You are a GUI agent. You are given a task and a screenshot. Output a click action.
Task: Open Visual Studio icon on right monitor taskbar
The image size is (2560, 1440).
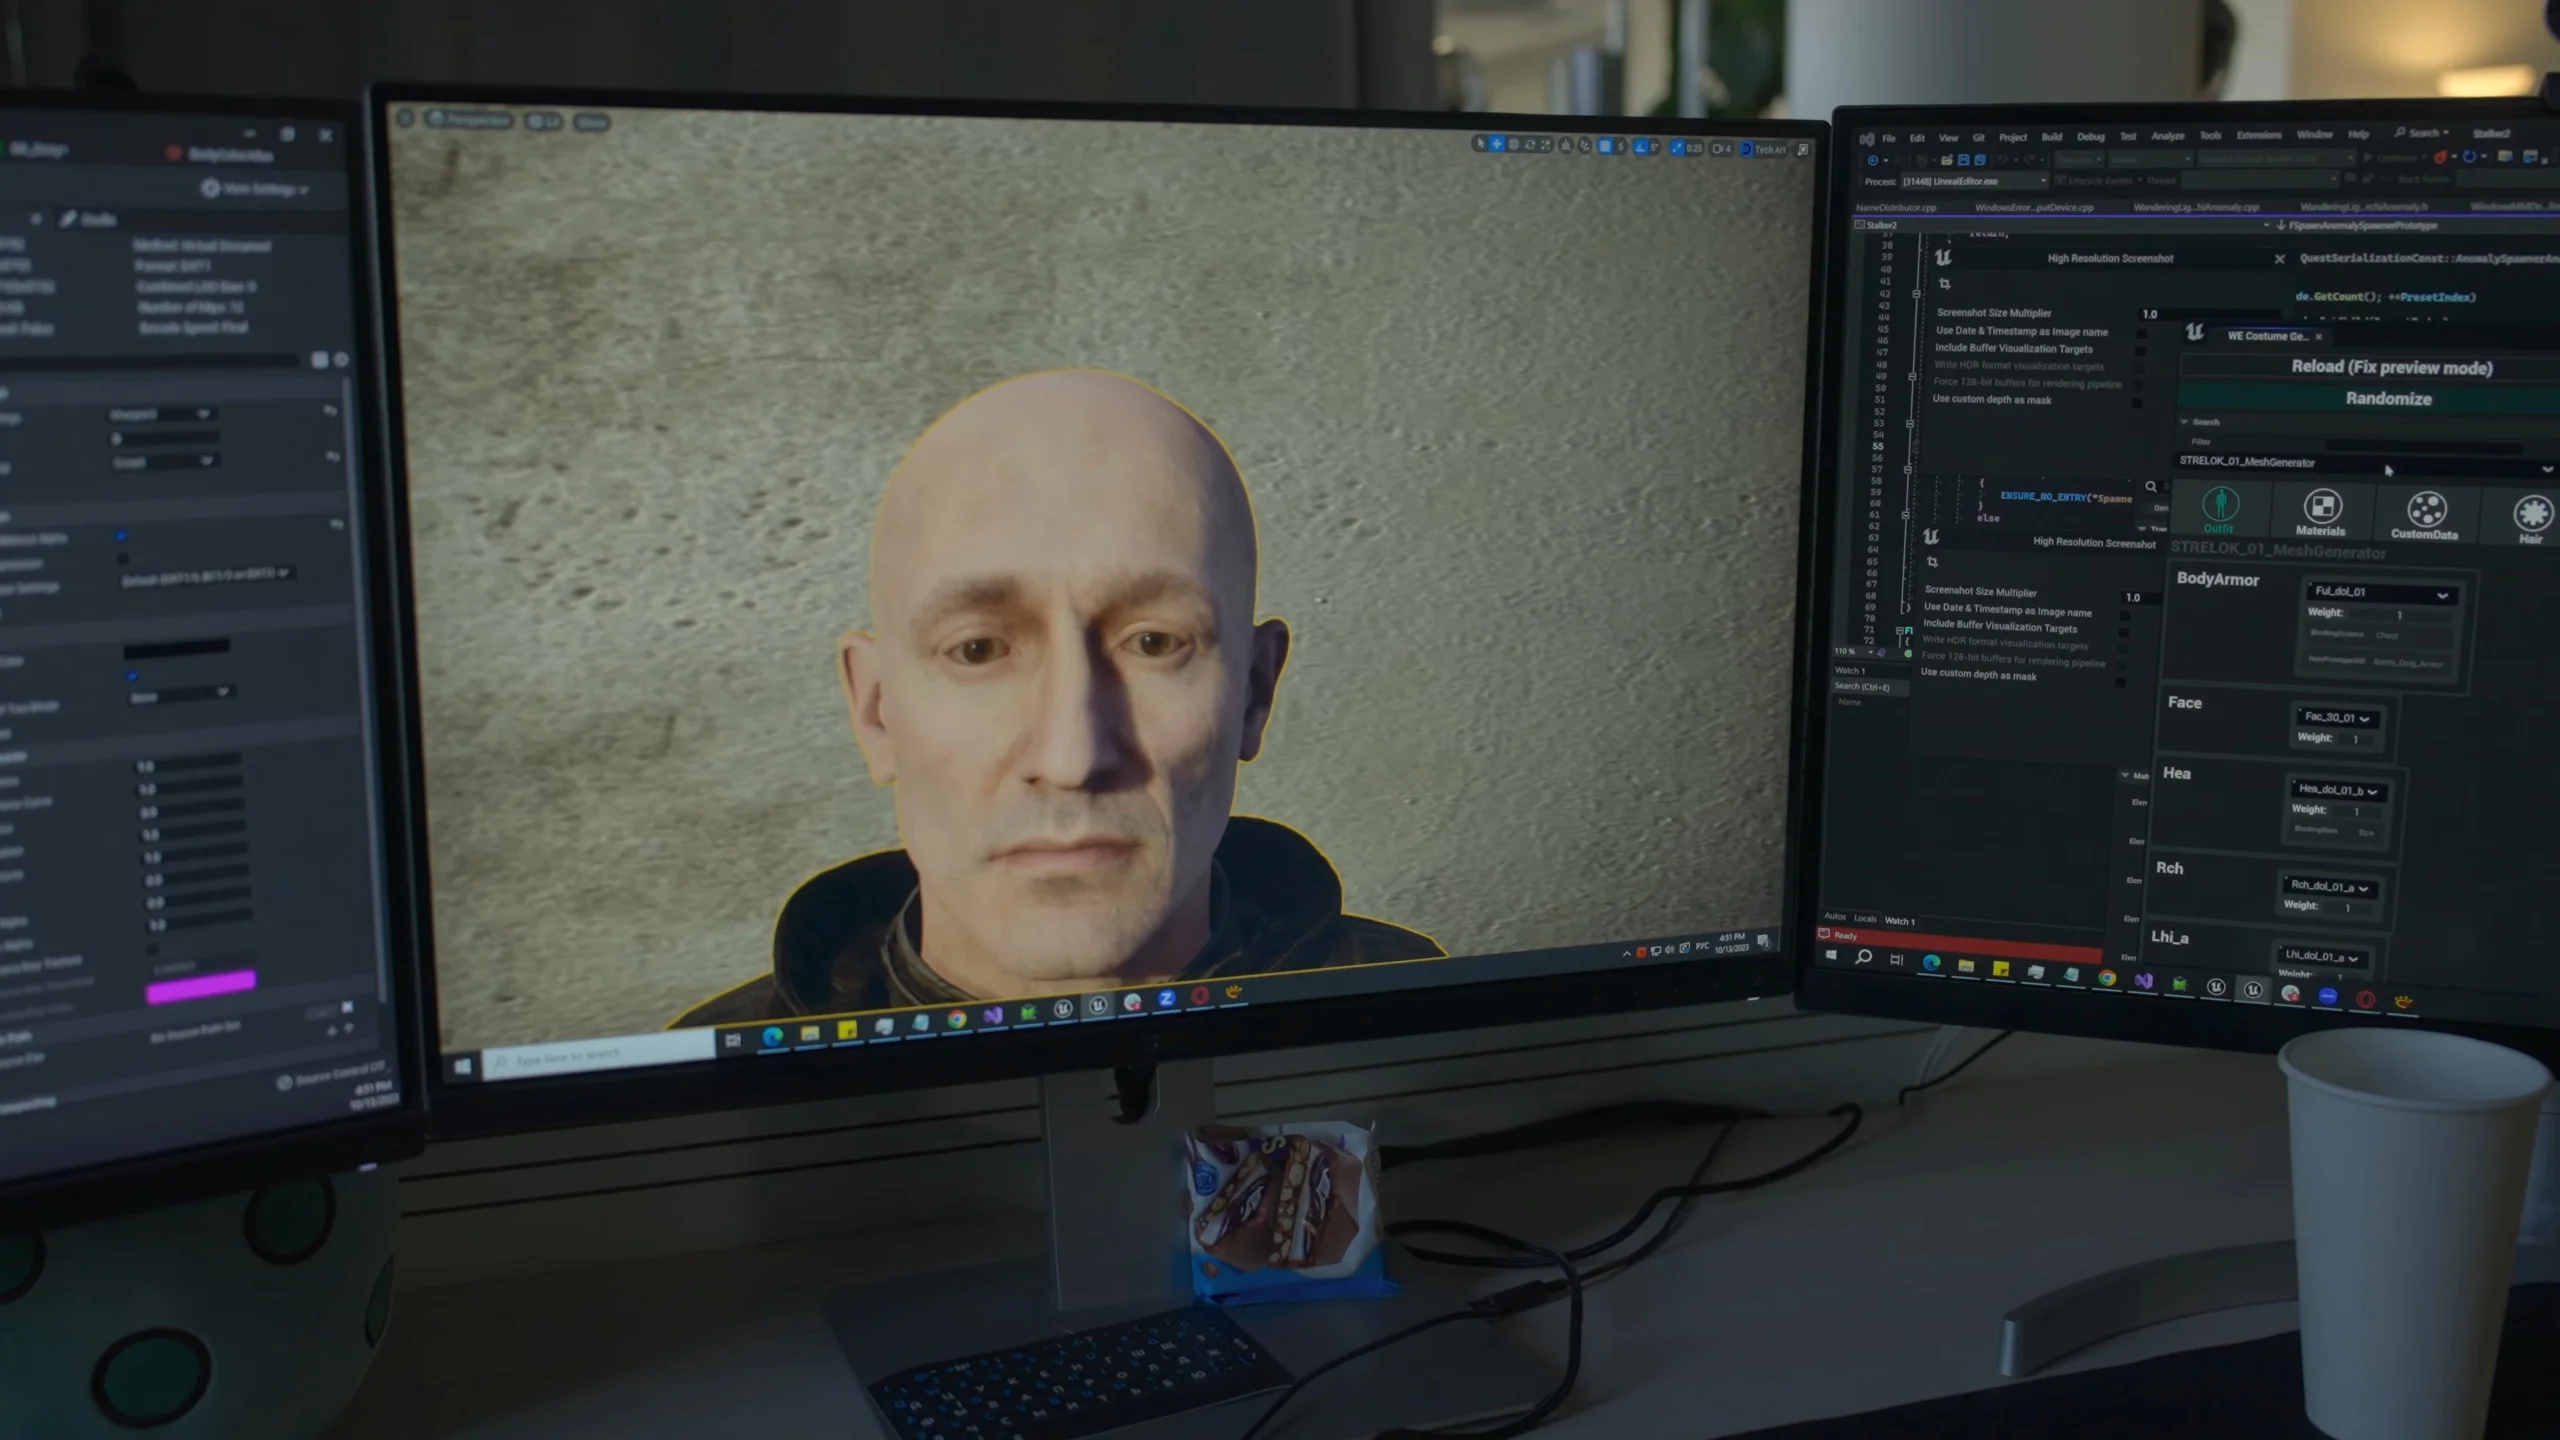[x=2143, y=981]
